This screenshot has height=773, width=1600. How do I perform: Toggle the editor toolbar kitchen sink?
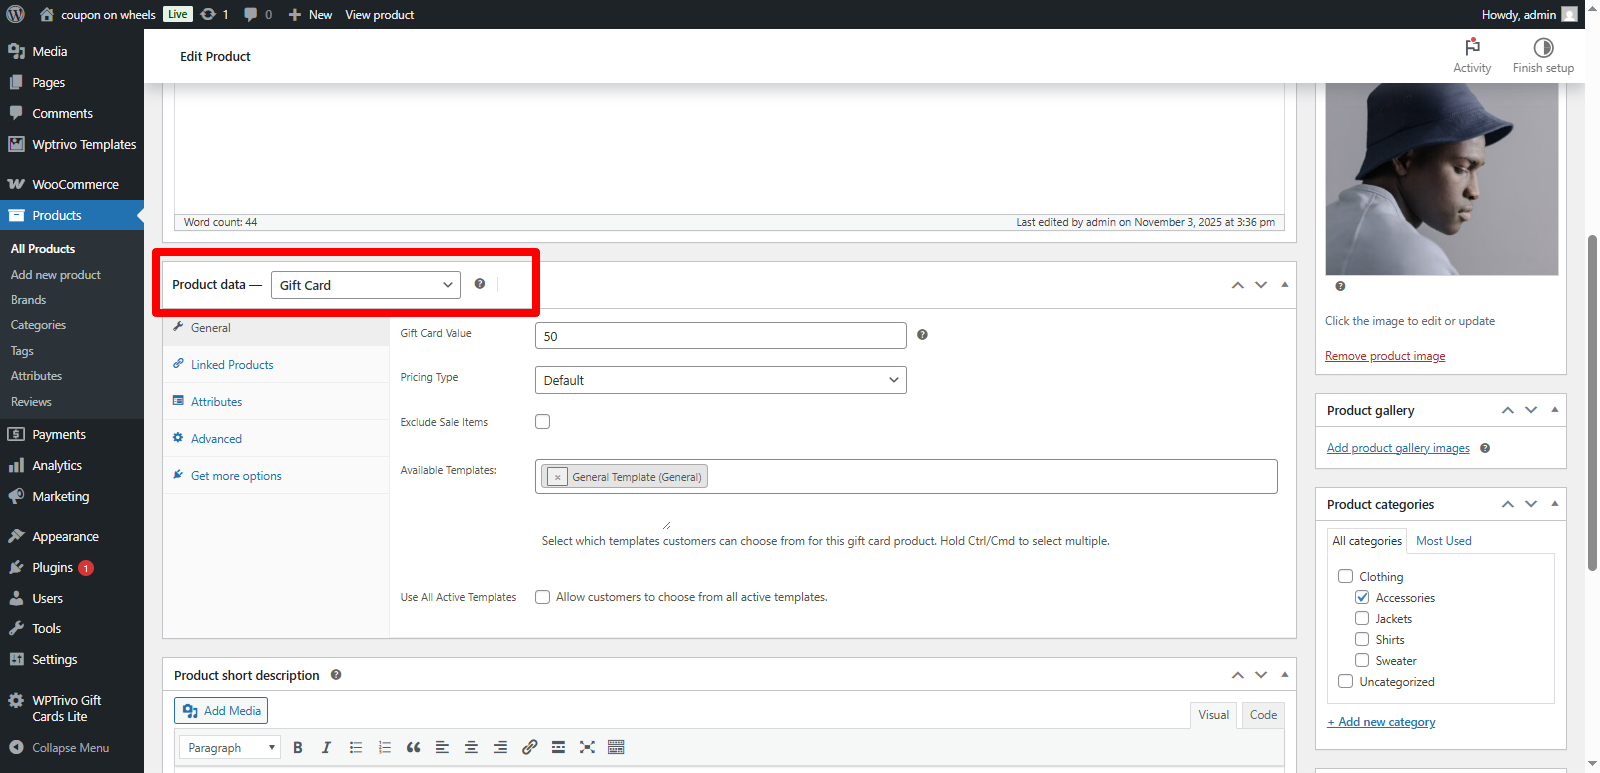616,747
